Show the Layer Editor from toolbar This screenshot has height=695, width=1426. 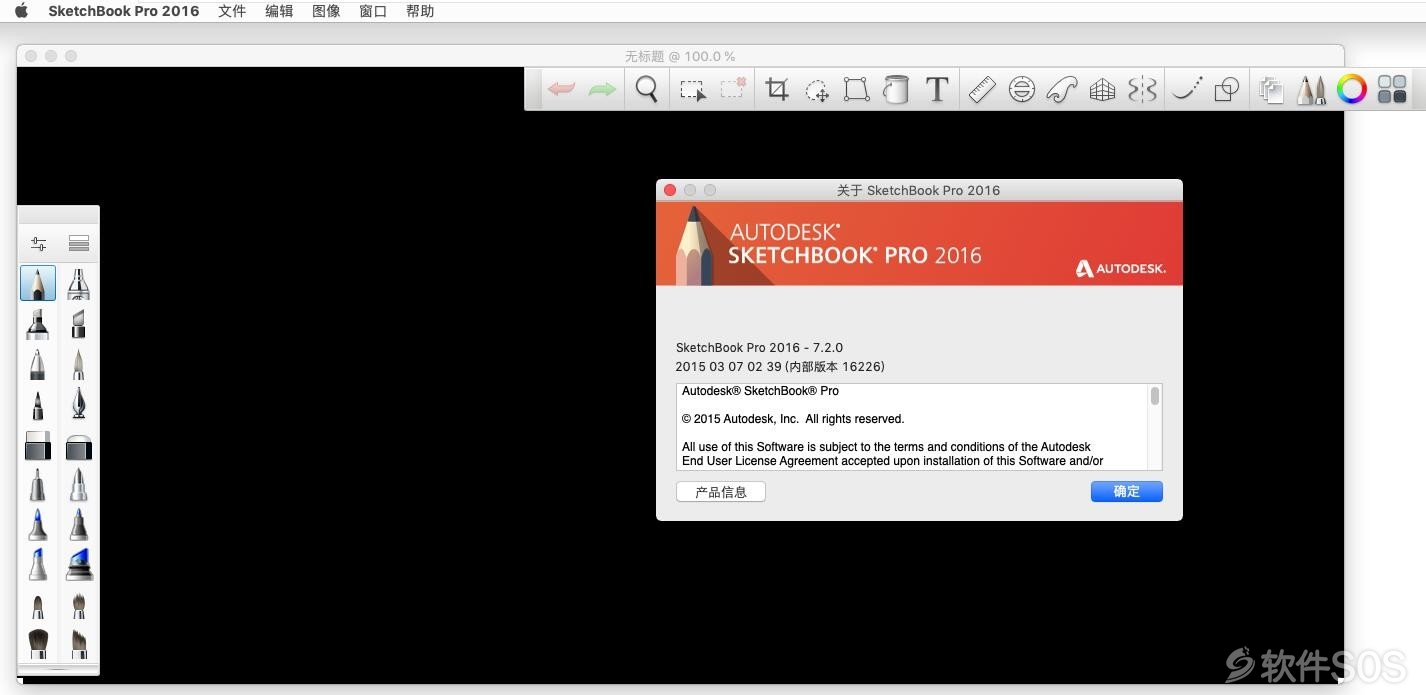pyautogui.click(x=1271, y=90)
